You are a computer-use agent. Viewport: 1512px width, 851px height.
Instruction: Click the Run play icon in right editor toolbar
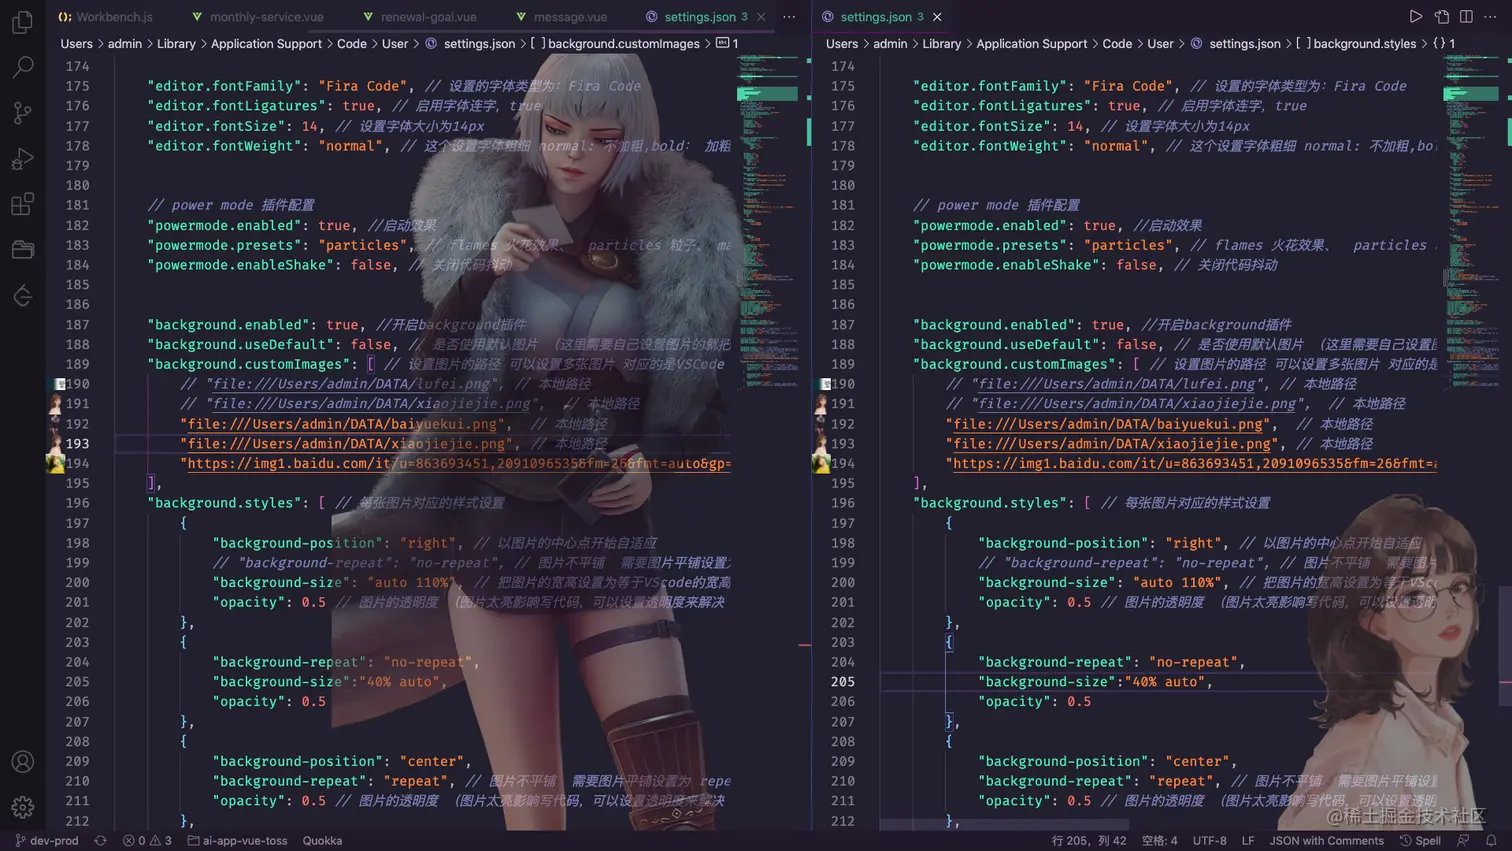tap(1415, 17)
